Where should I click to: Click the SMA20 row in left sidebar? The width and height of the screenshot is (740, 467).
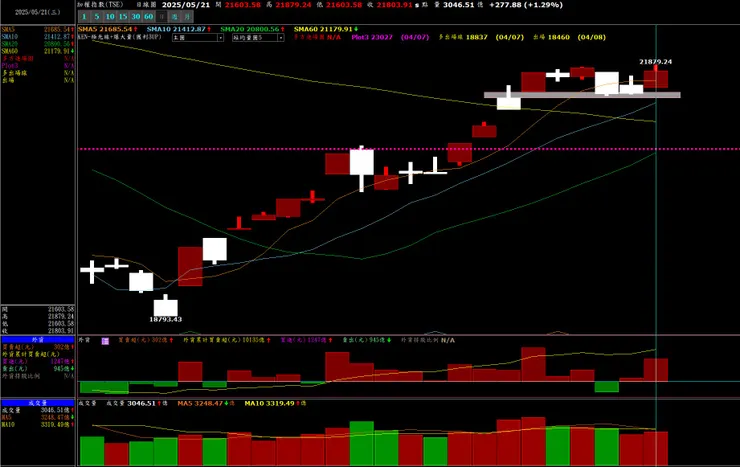pos(38,44)
